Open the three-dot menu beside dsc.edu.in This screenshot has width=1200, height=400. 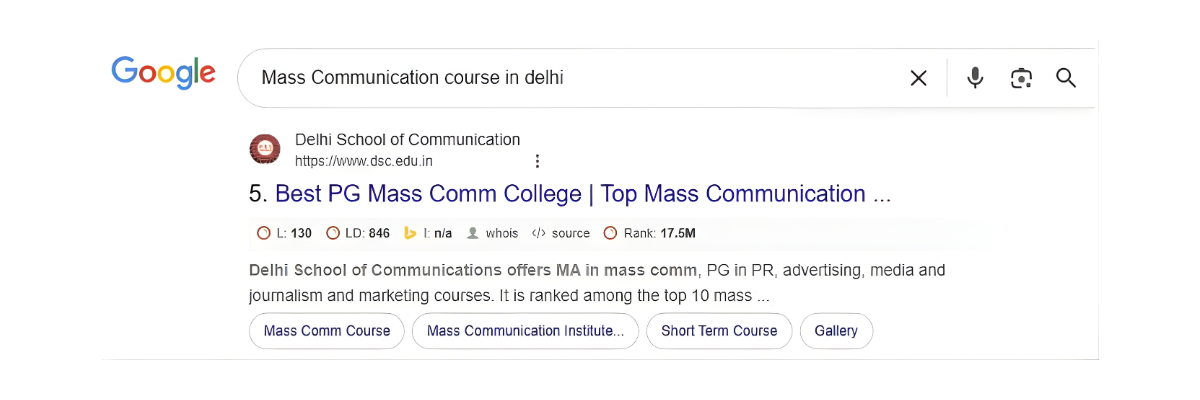tap(537, 161)
